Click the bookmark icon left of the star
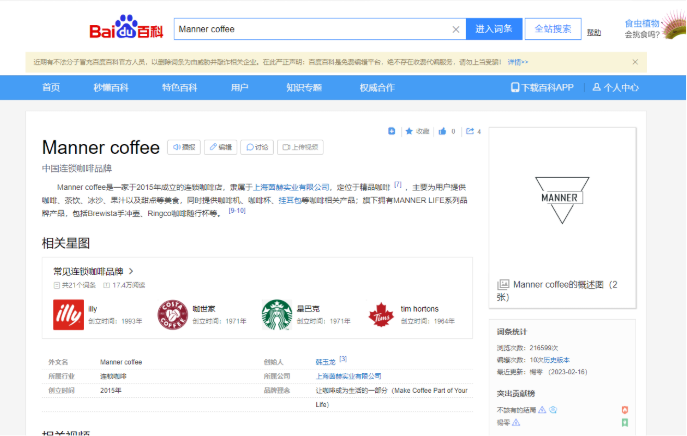 pyautogui.click(x=392, y=131)
